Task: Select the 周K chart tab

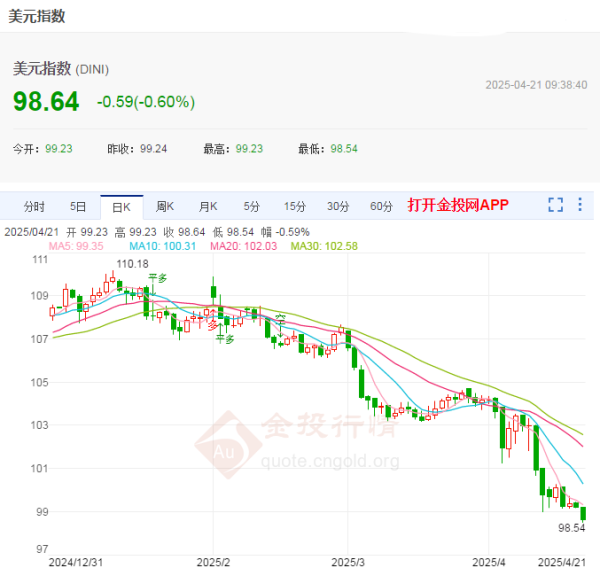Action: click(165, 207)
